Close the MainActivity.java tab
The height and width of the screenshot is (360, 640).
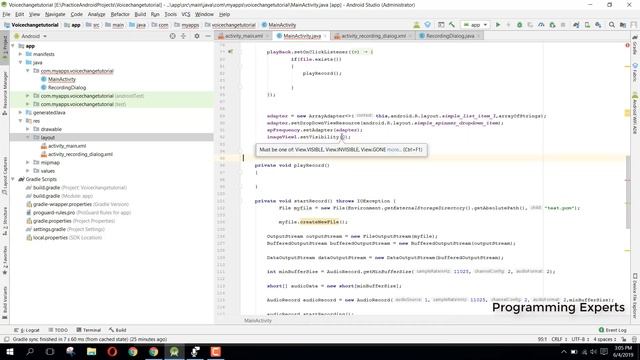tap(326, 36)
